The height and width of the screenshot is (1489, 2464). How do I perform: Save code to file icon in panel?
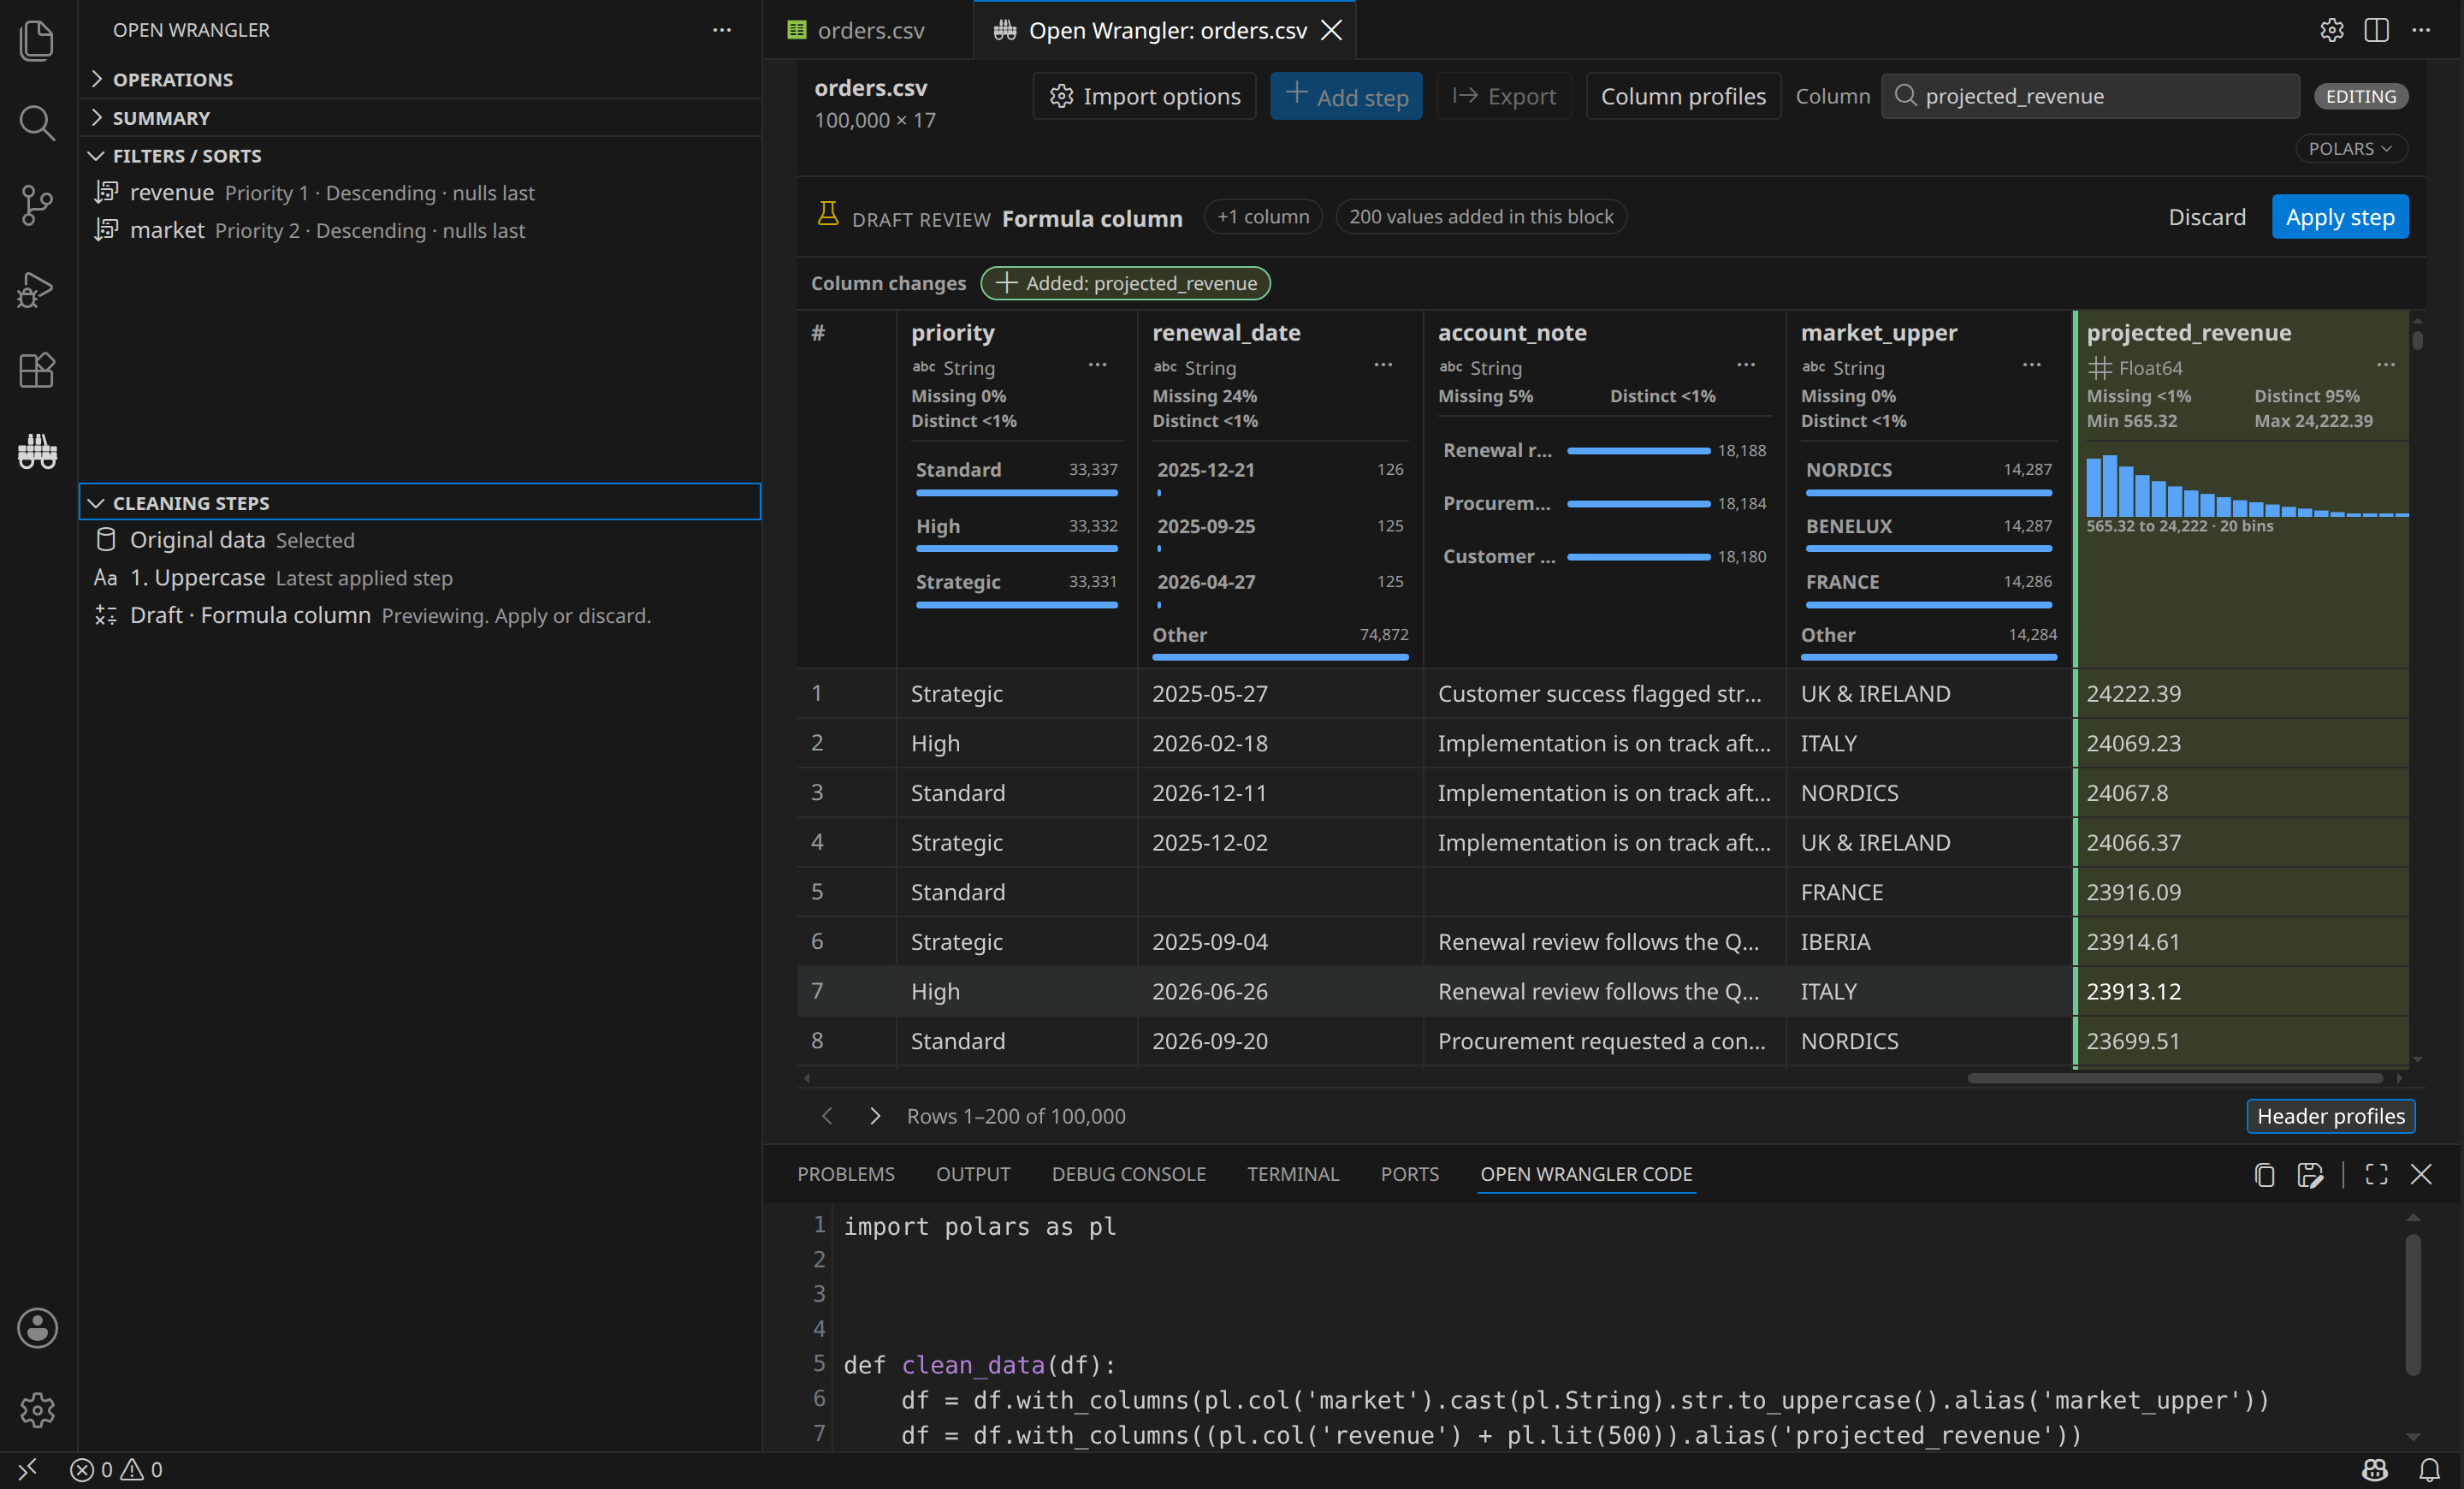coord(2310,1174)
